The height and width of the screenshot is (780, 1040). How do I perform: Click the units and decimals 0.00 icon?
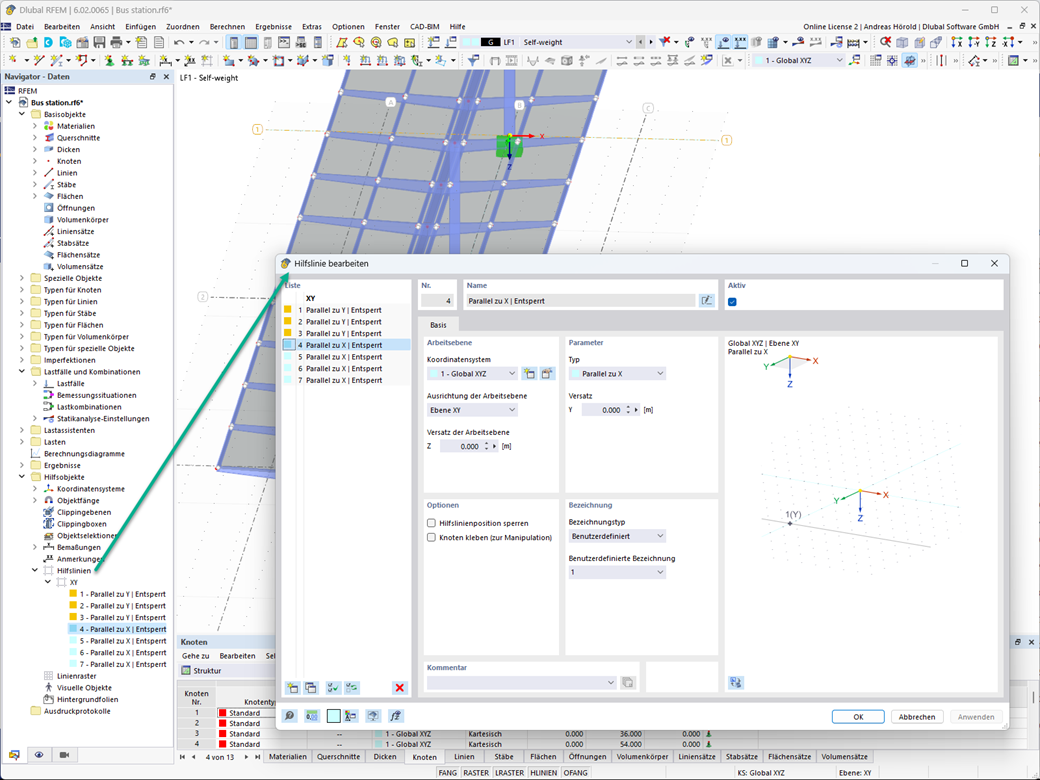click(312, 716)
